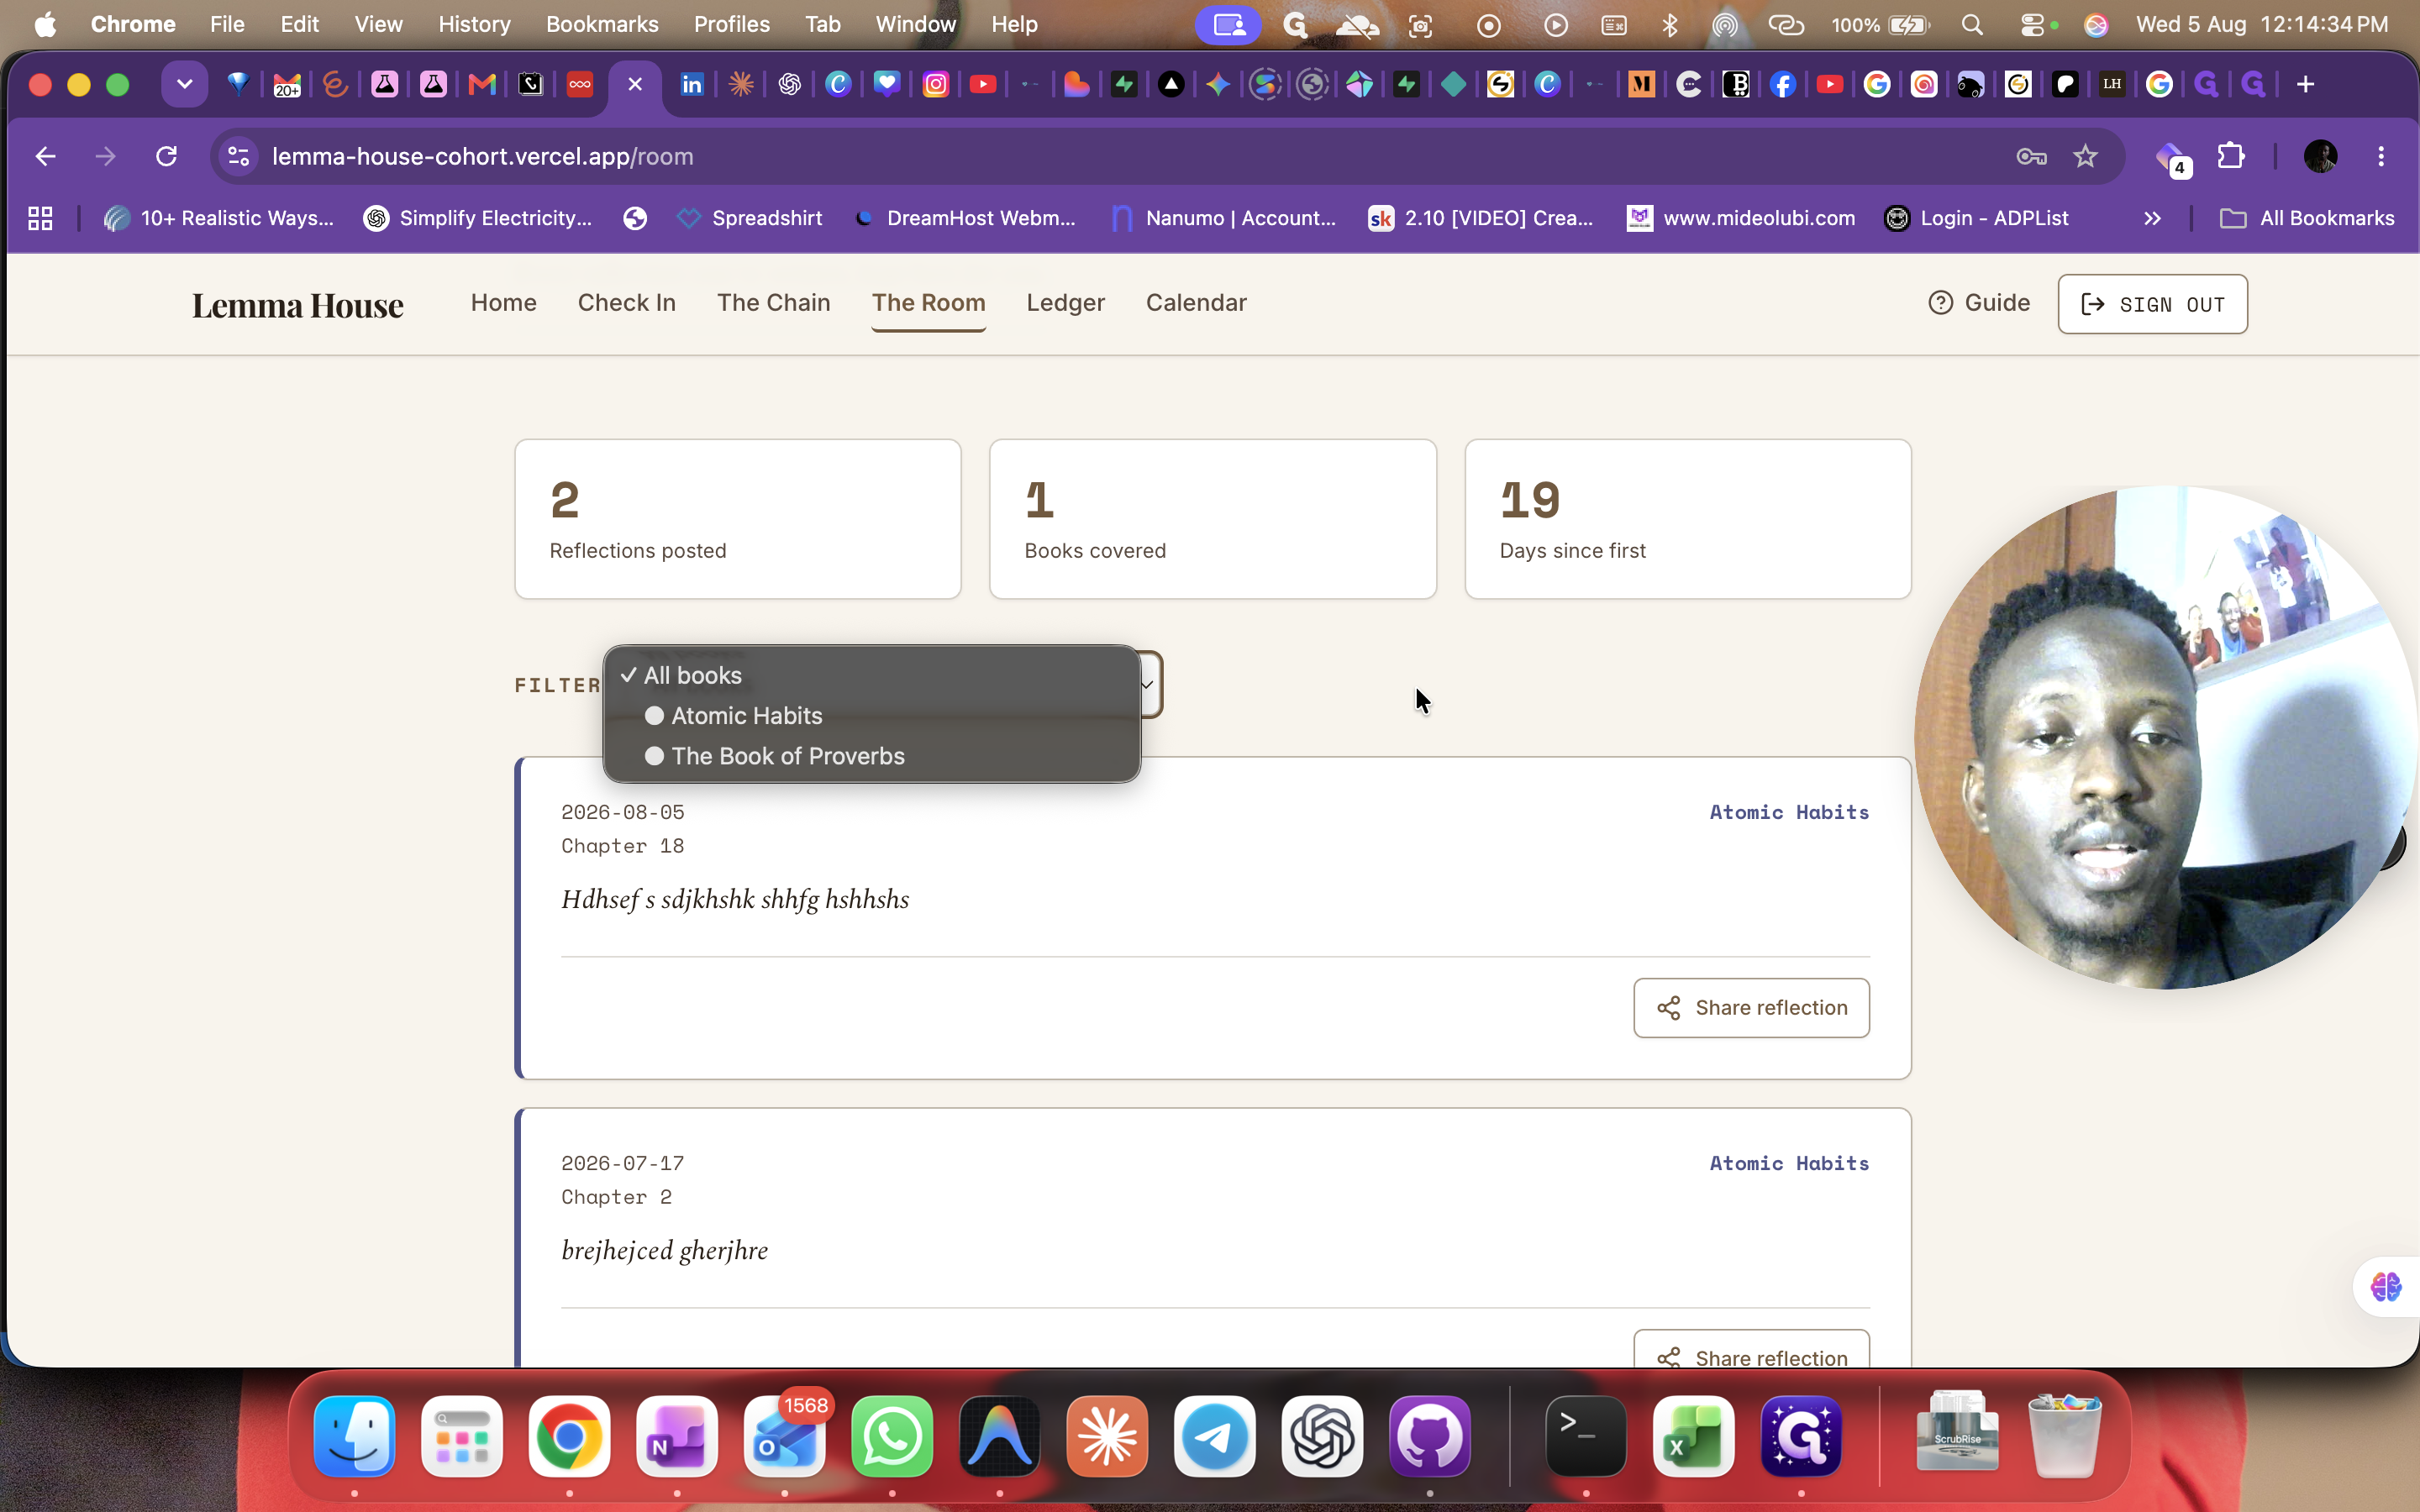Navigate to The Chain
The image size is (2420, 1512).
pyautogui.click(x=774, y=302)
